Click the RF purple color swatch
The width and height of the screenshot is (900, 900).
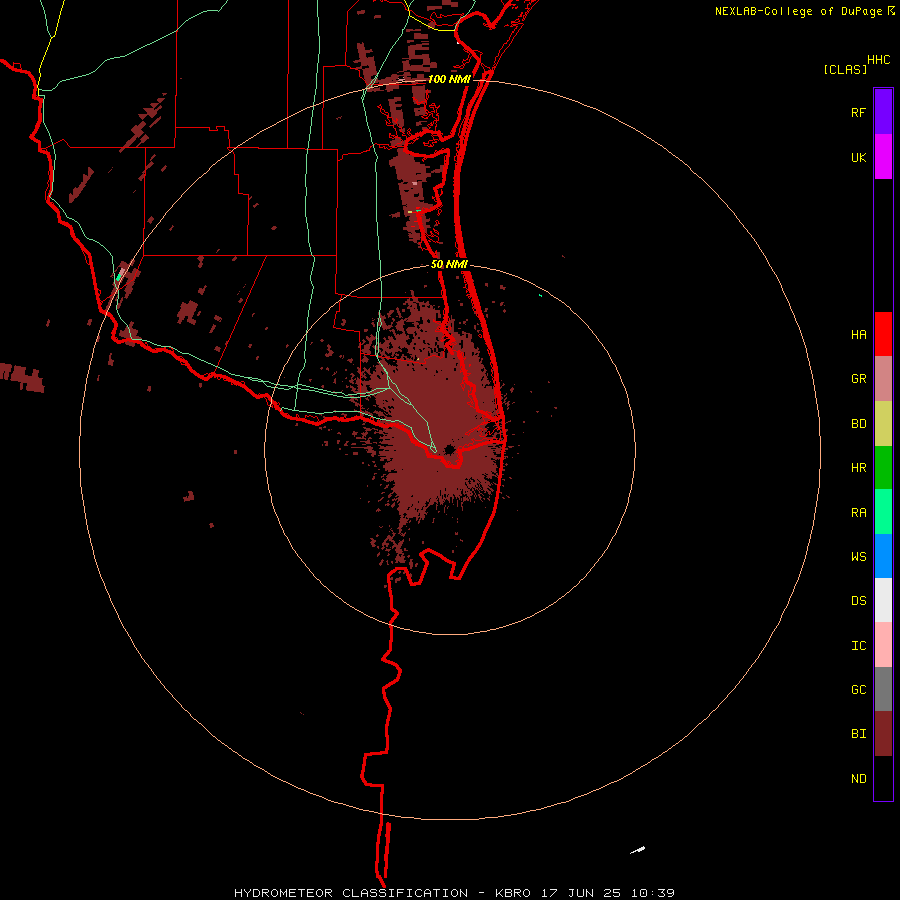click(883, 111)
